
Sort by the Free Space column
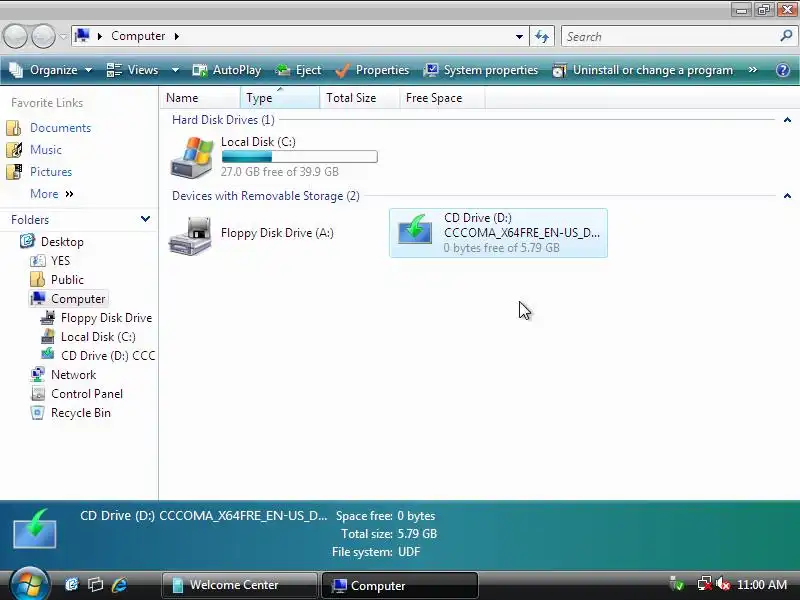coord(442,97)
